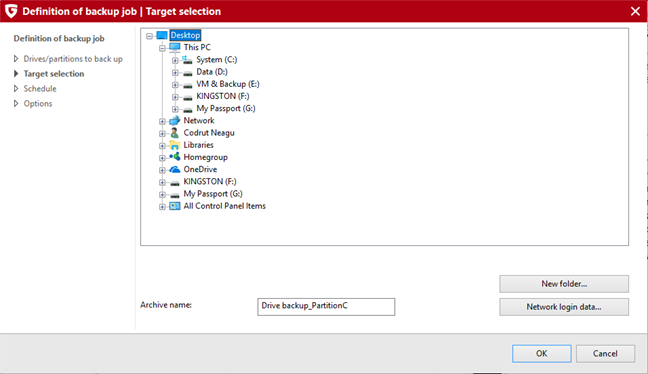Click the Network icon in tree
The image size is (648, 374).
pos(175,121)
